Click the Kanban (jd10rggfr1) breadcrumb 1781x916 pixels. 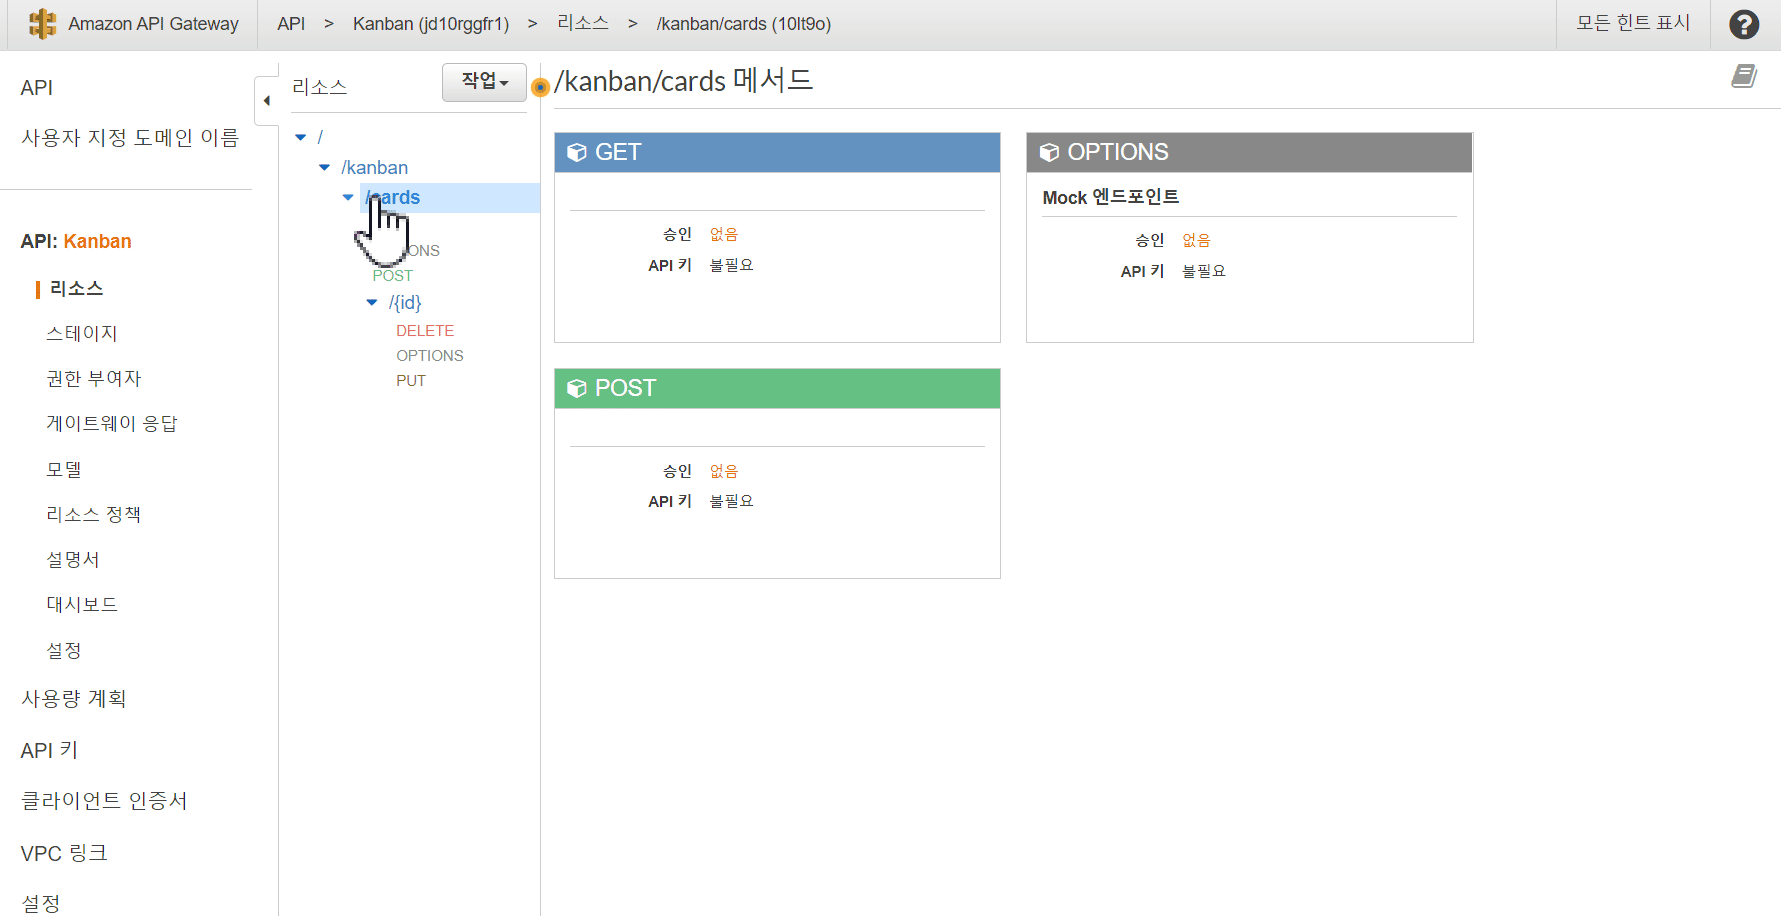431,24
